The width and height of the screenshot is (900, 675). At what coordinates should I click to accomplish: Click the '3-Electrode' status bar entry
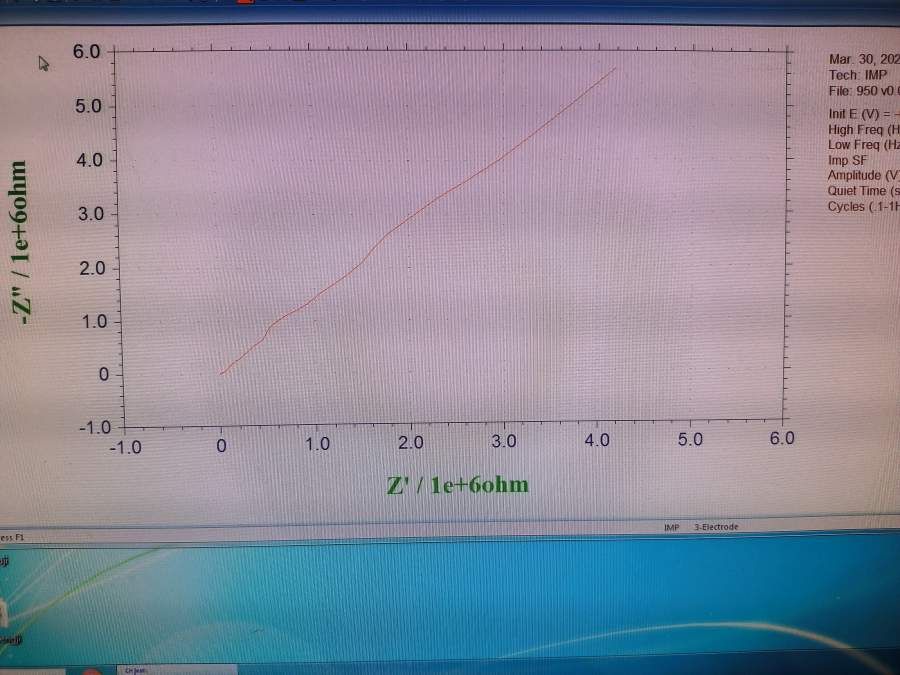tap(716, 526)
